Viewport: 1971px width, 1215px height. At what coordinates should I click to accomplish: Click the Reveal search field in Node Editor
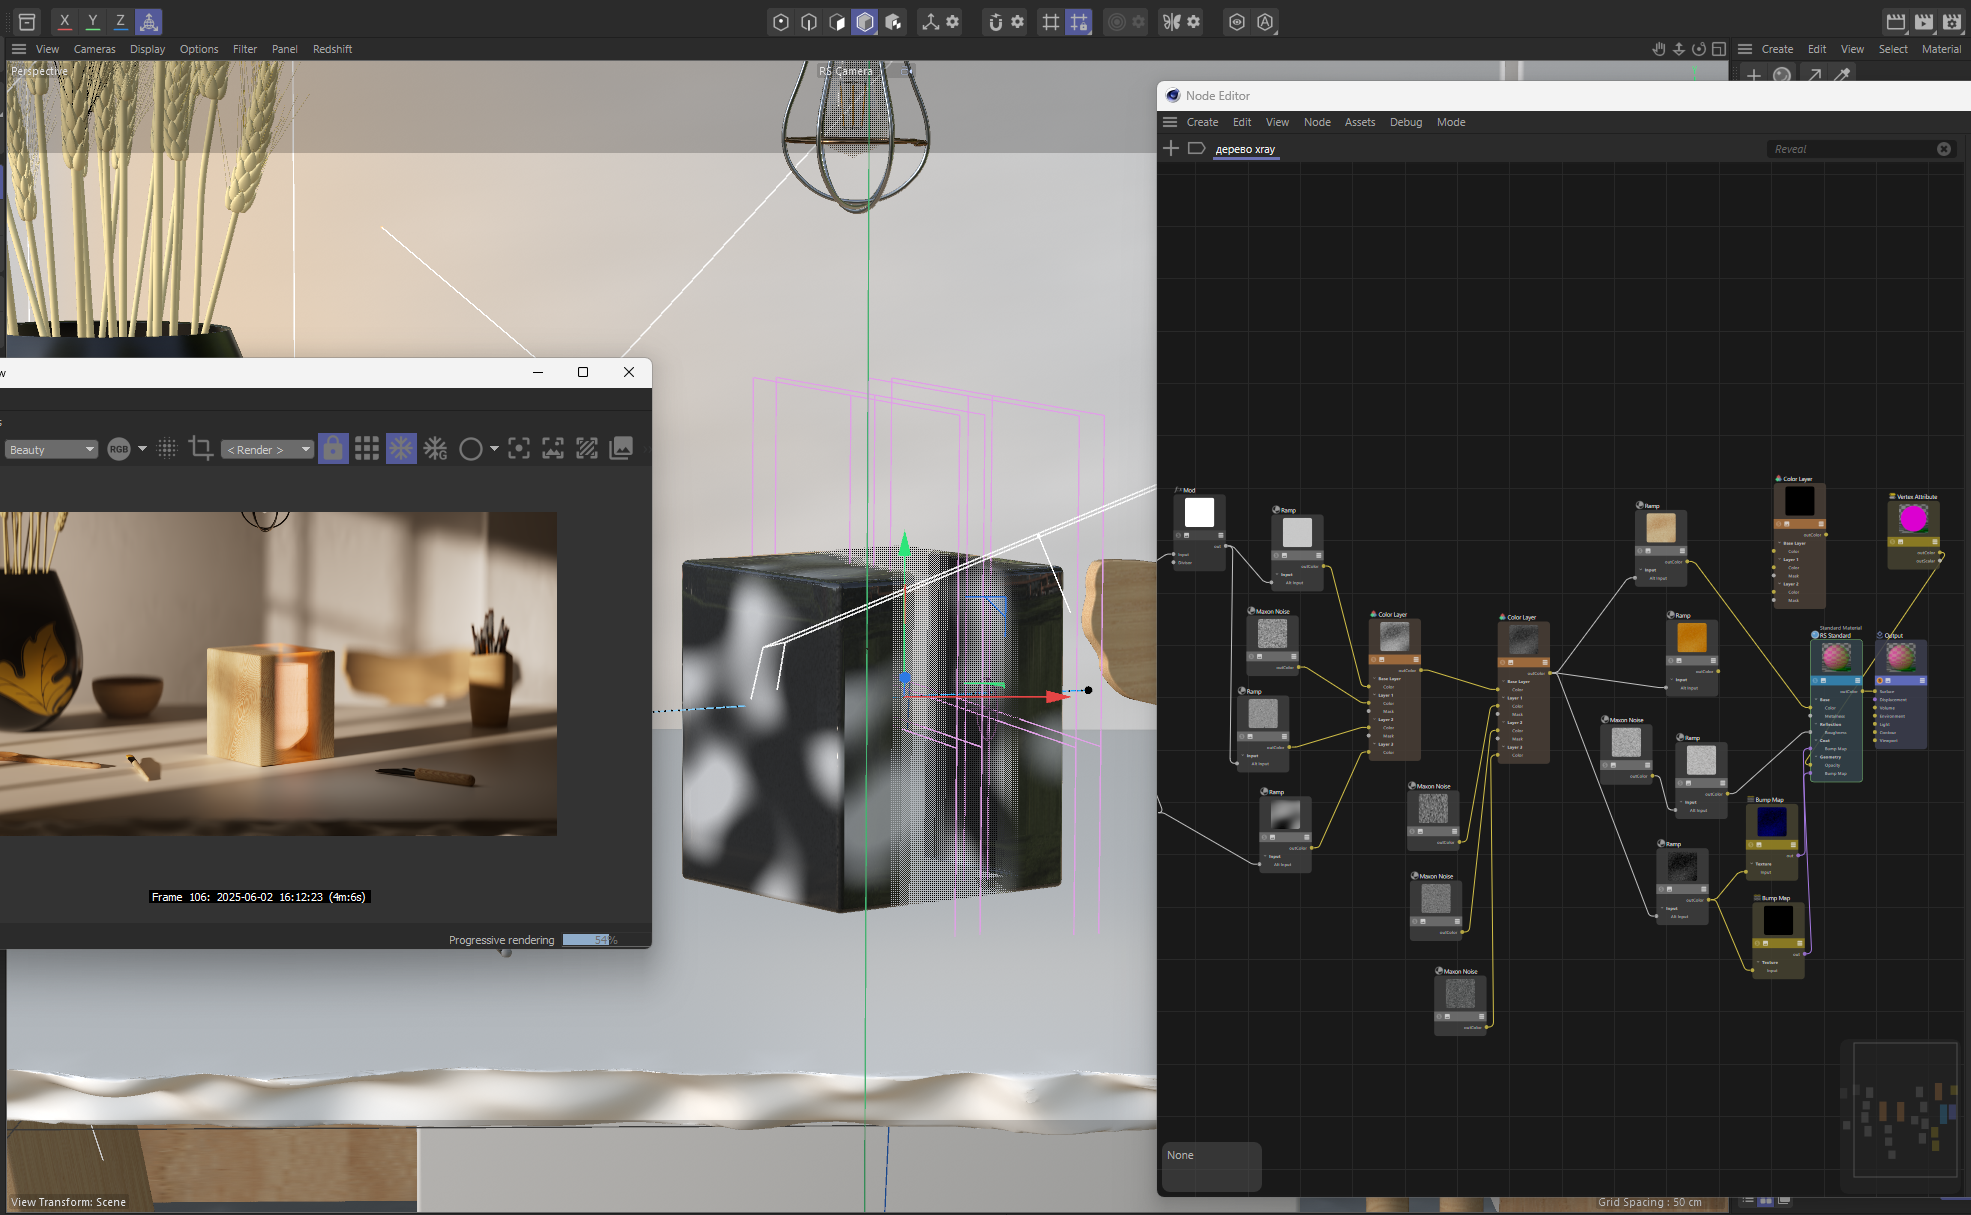pos(1850,149)
